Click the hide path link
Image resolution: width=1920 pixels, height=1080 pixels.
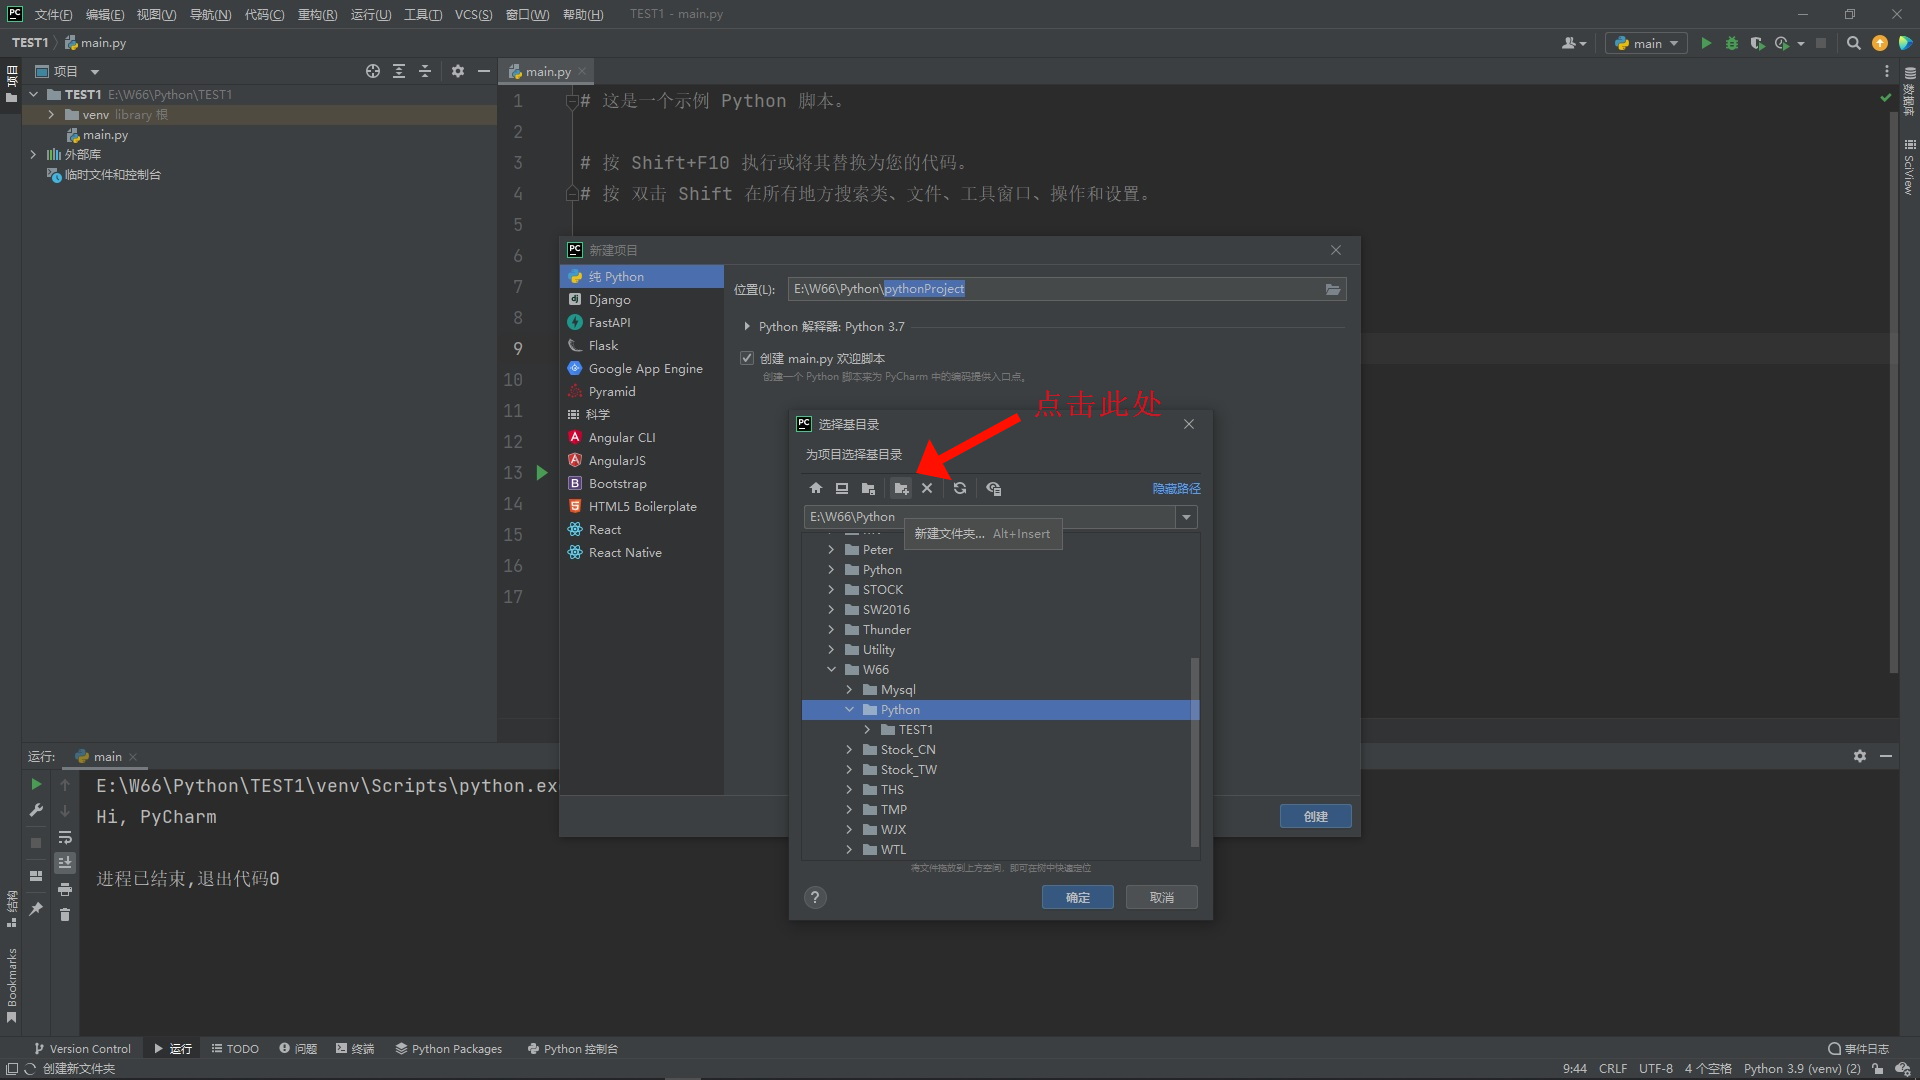pyautogui.click(x=1176, y=488)
